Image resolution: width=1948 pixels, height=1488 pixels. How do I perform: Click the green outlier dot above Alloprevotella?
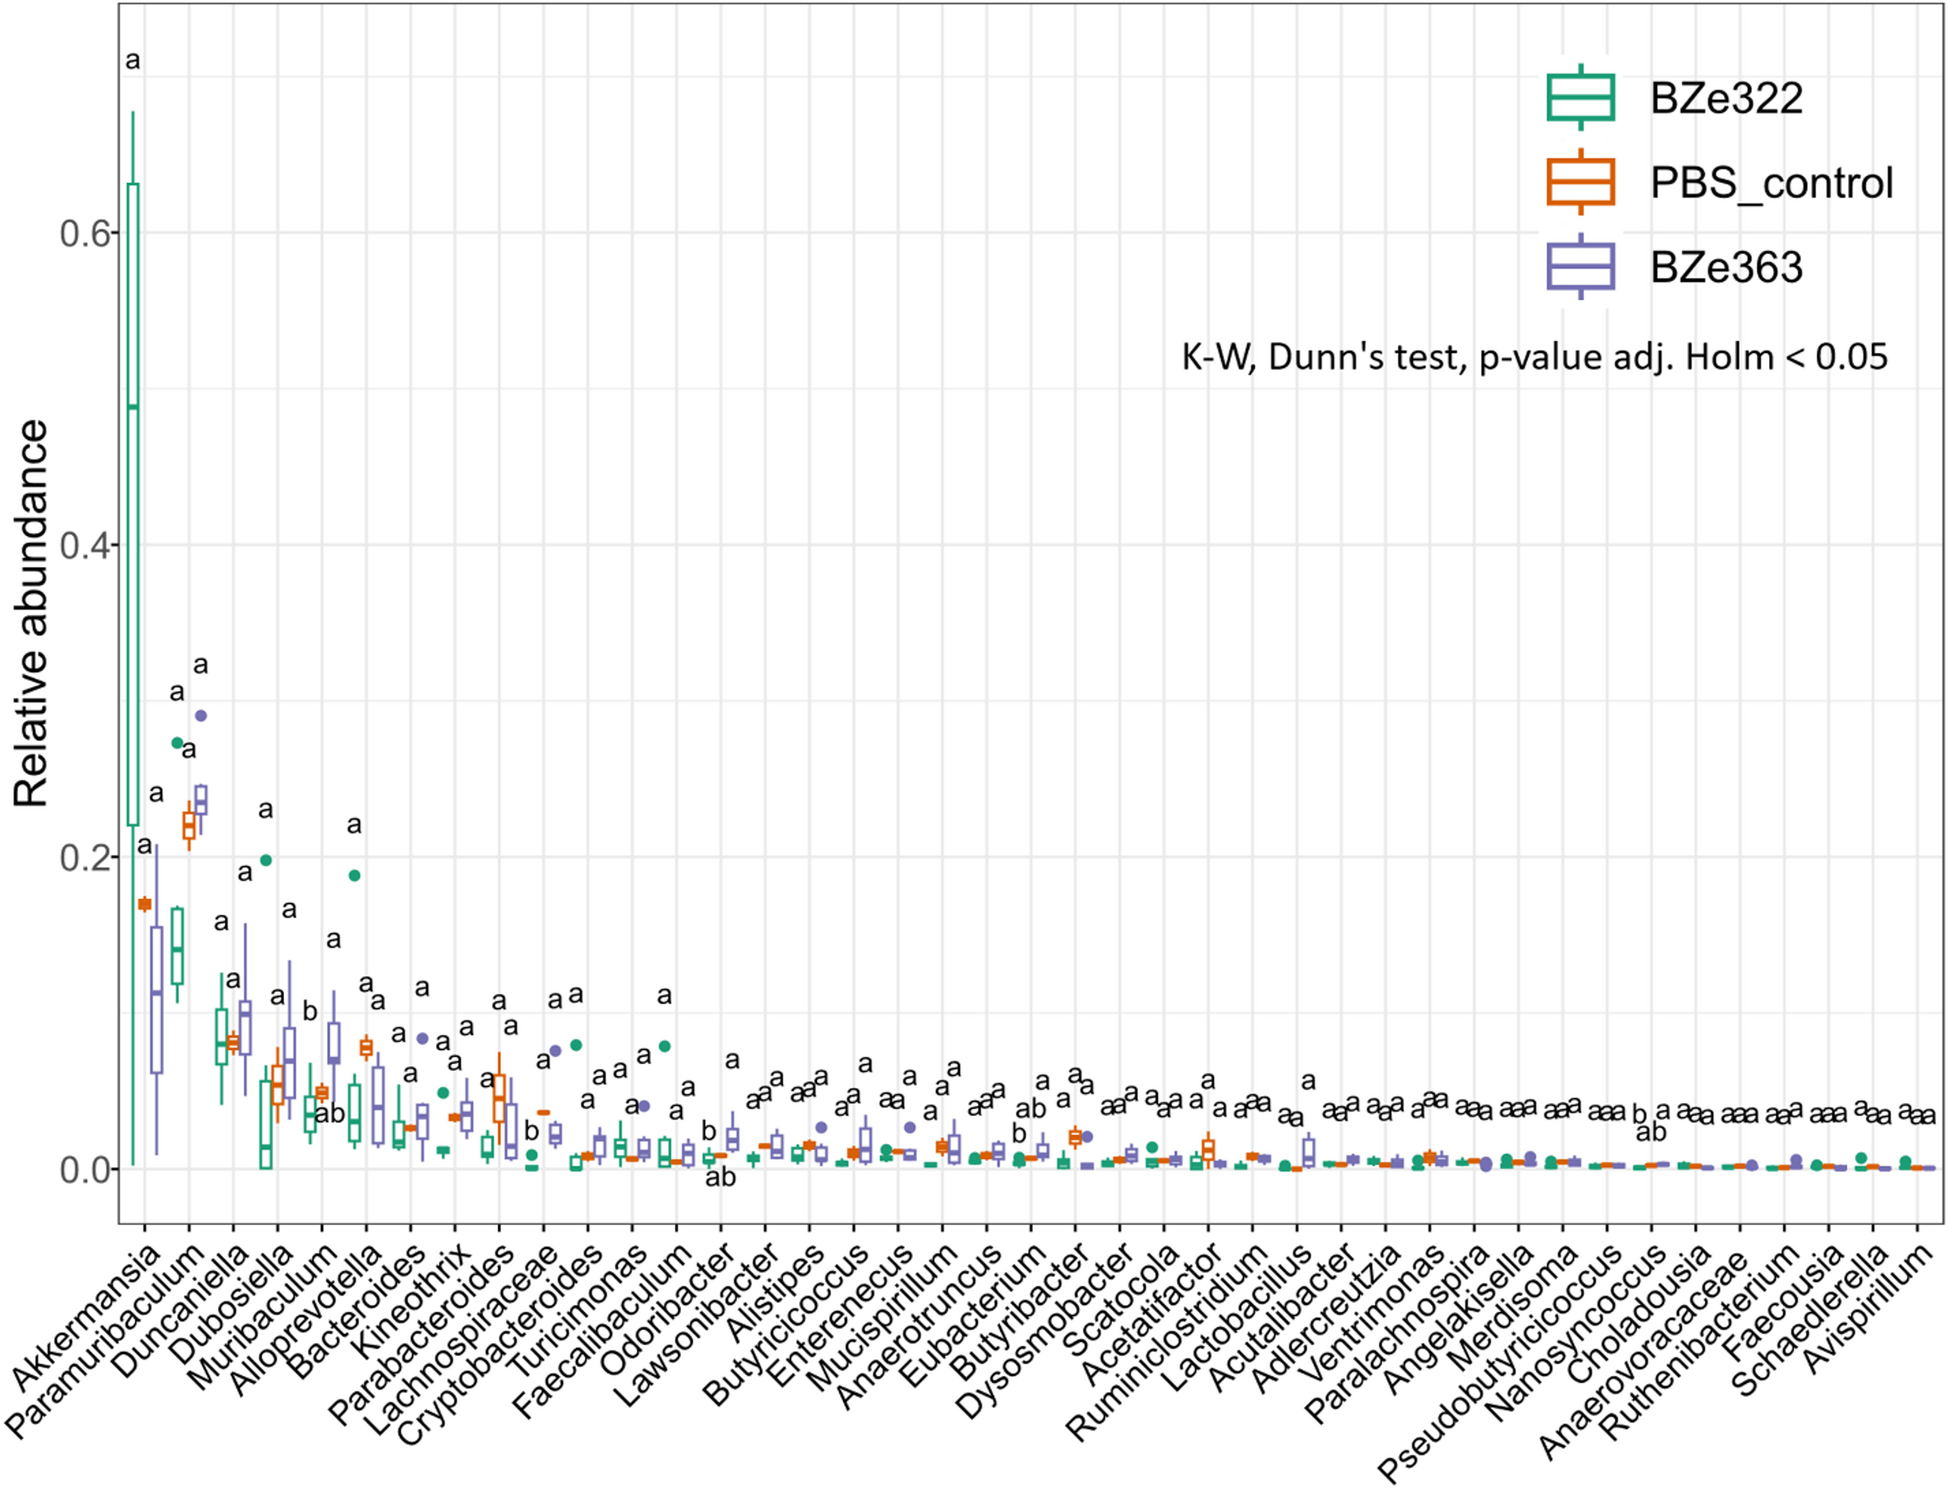point(354,876)
